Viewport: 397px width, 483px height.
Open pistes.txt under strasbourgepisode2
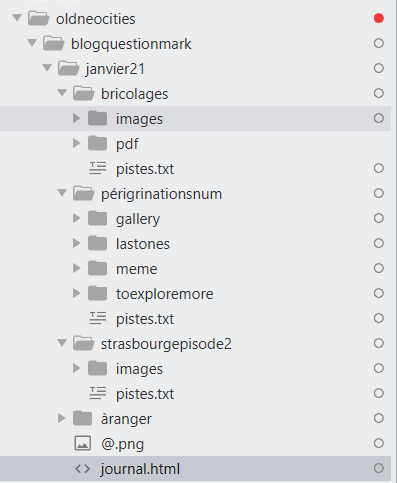(145, 394)
